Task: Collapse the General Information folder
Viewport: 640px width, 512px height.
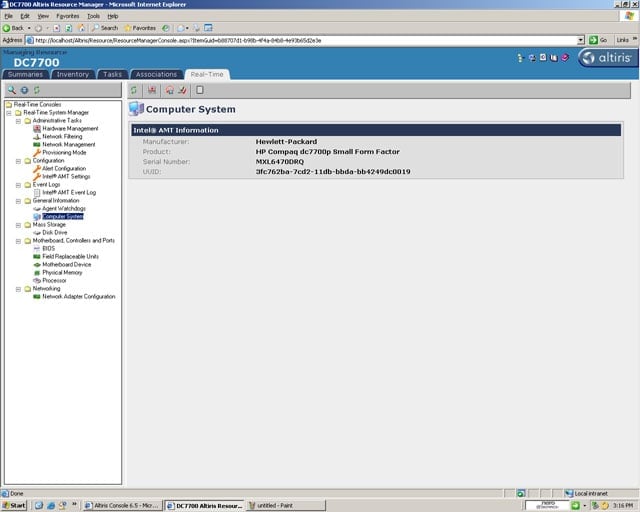Action: 18,201
